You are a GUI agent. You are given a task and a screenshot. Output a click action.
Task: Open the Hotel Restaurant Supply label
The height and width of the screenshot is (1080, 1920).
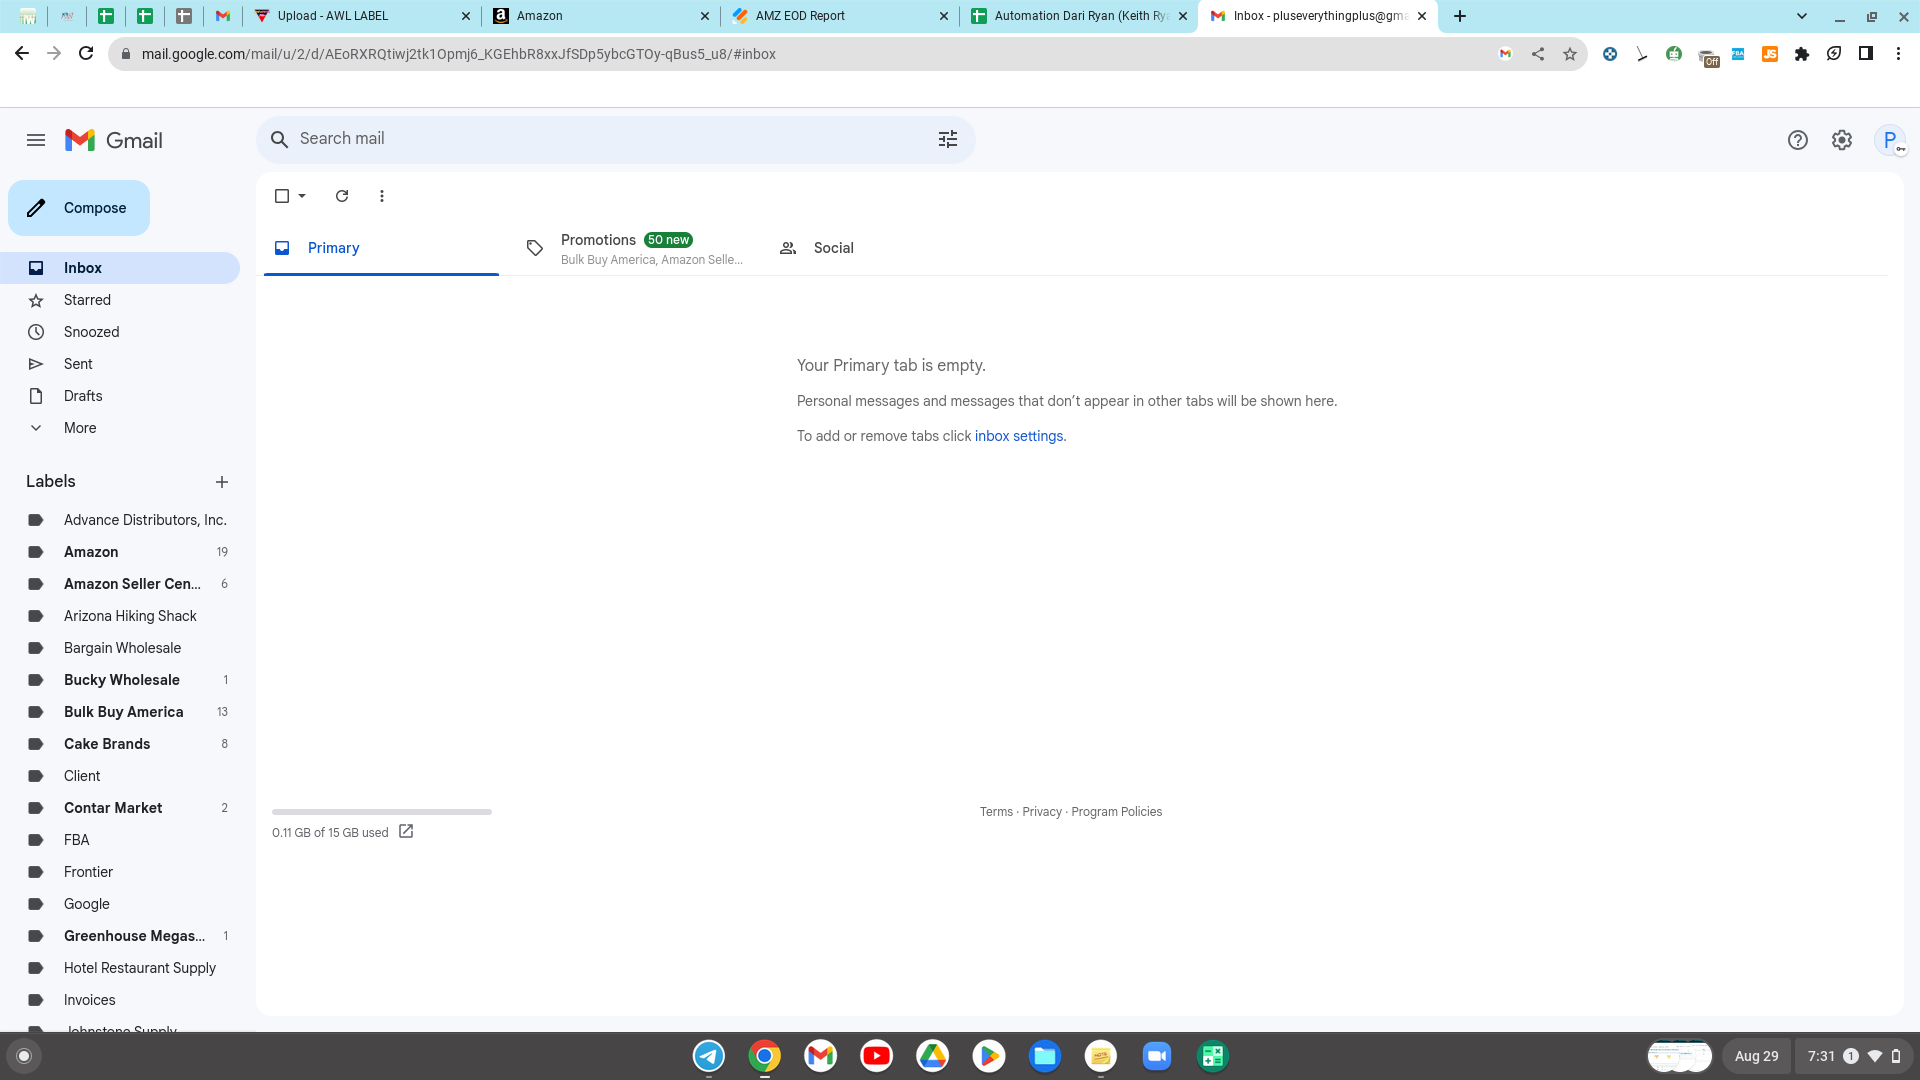pos(120,968)
